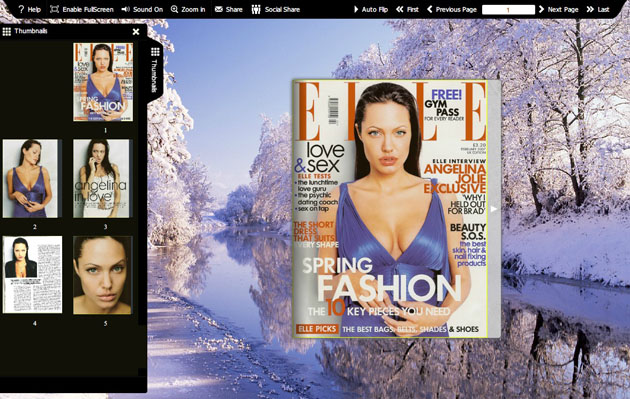This screenshot has height=399, width=630.
Task: Click the Help question mark icon
Action: 21,9
